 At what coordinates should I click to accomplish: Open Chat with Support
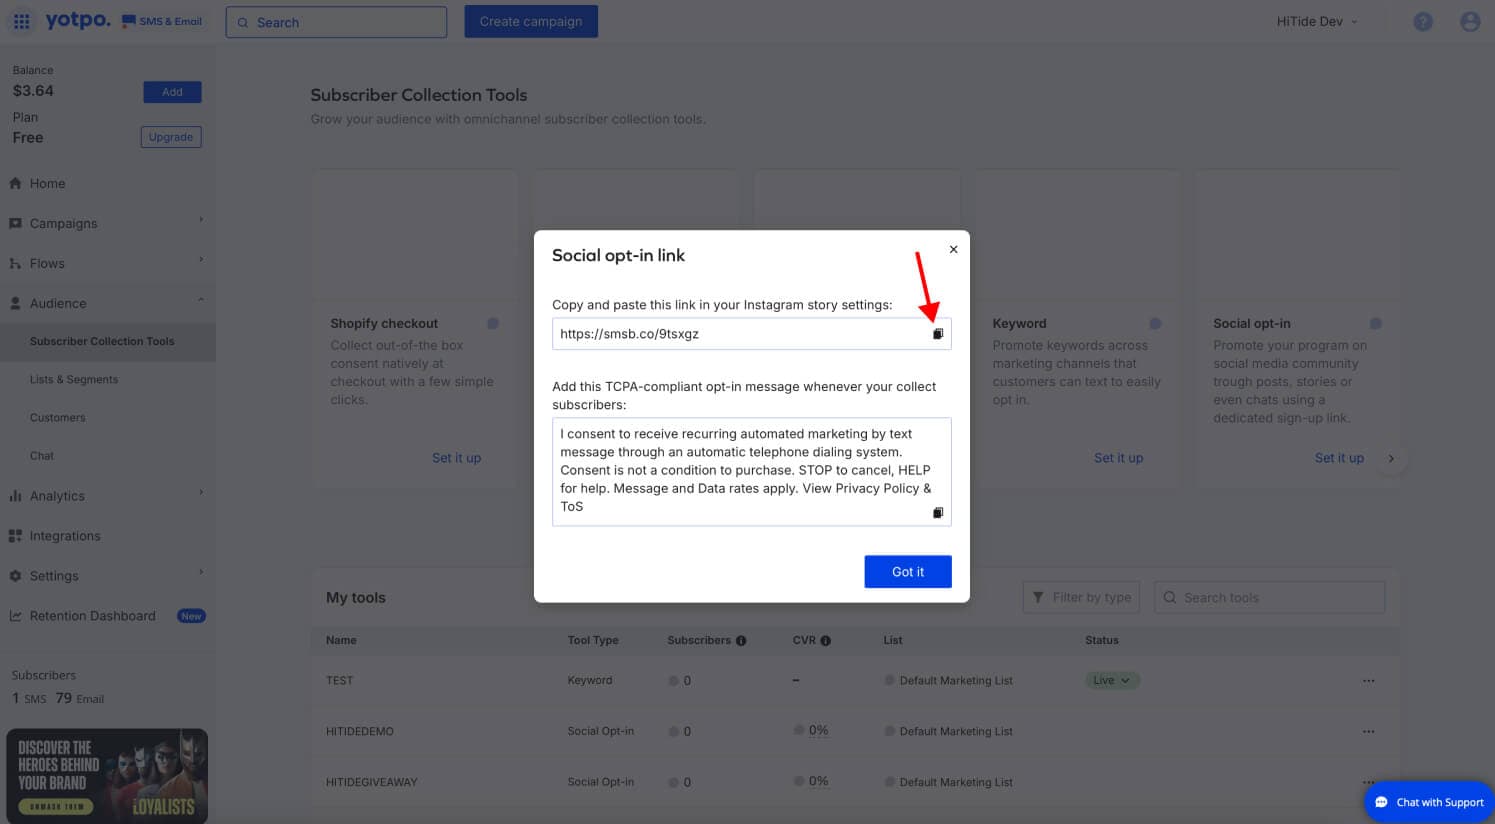[1429, 802]
